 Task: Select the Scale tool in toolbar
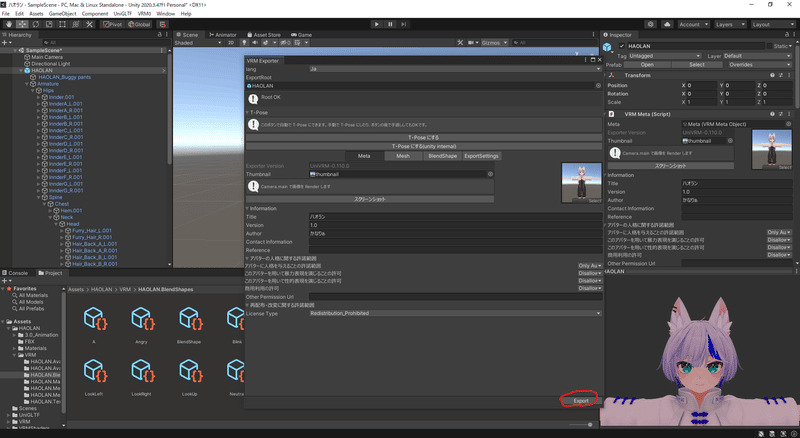pos(48,24)
